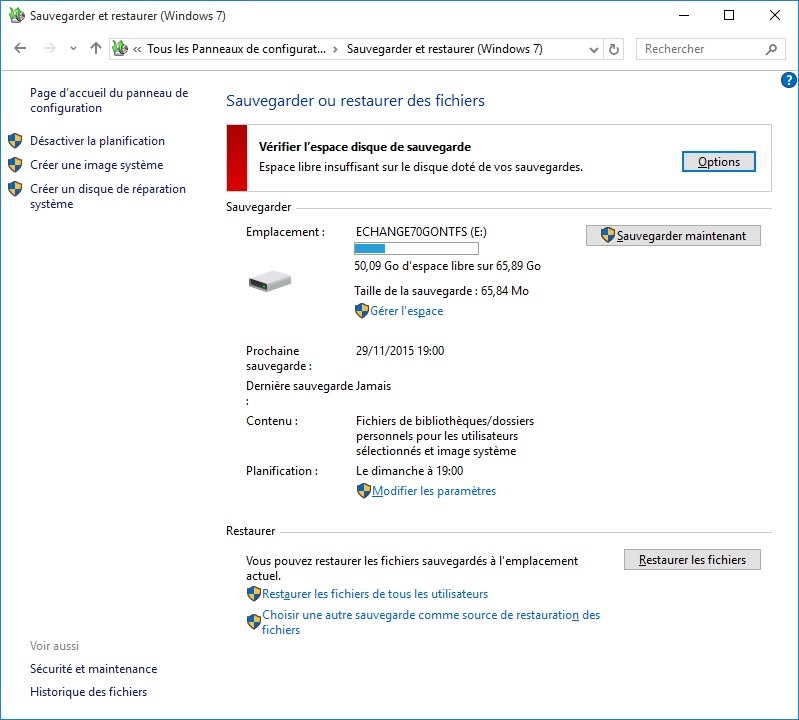
Task: Open Créer une image système
Action: coord(97,165)
